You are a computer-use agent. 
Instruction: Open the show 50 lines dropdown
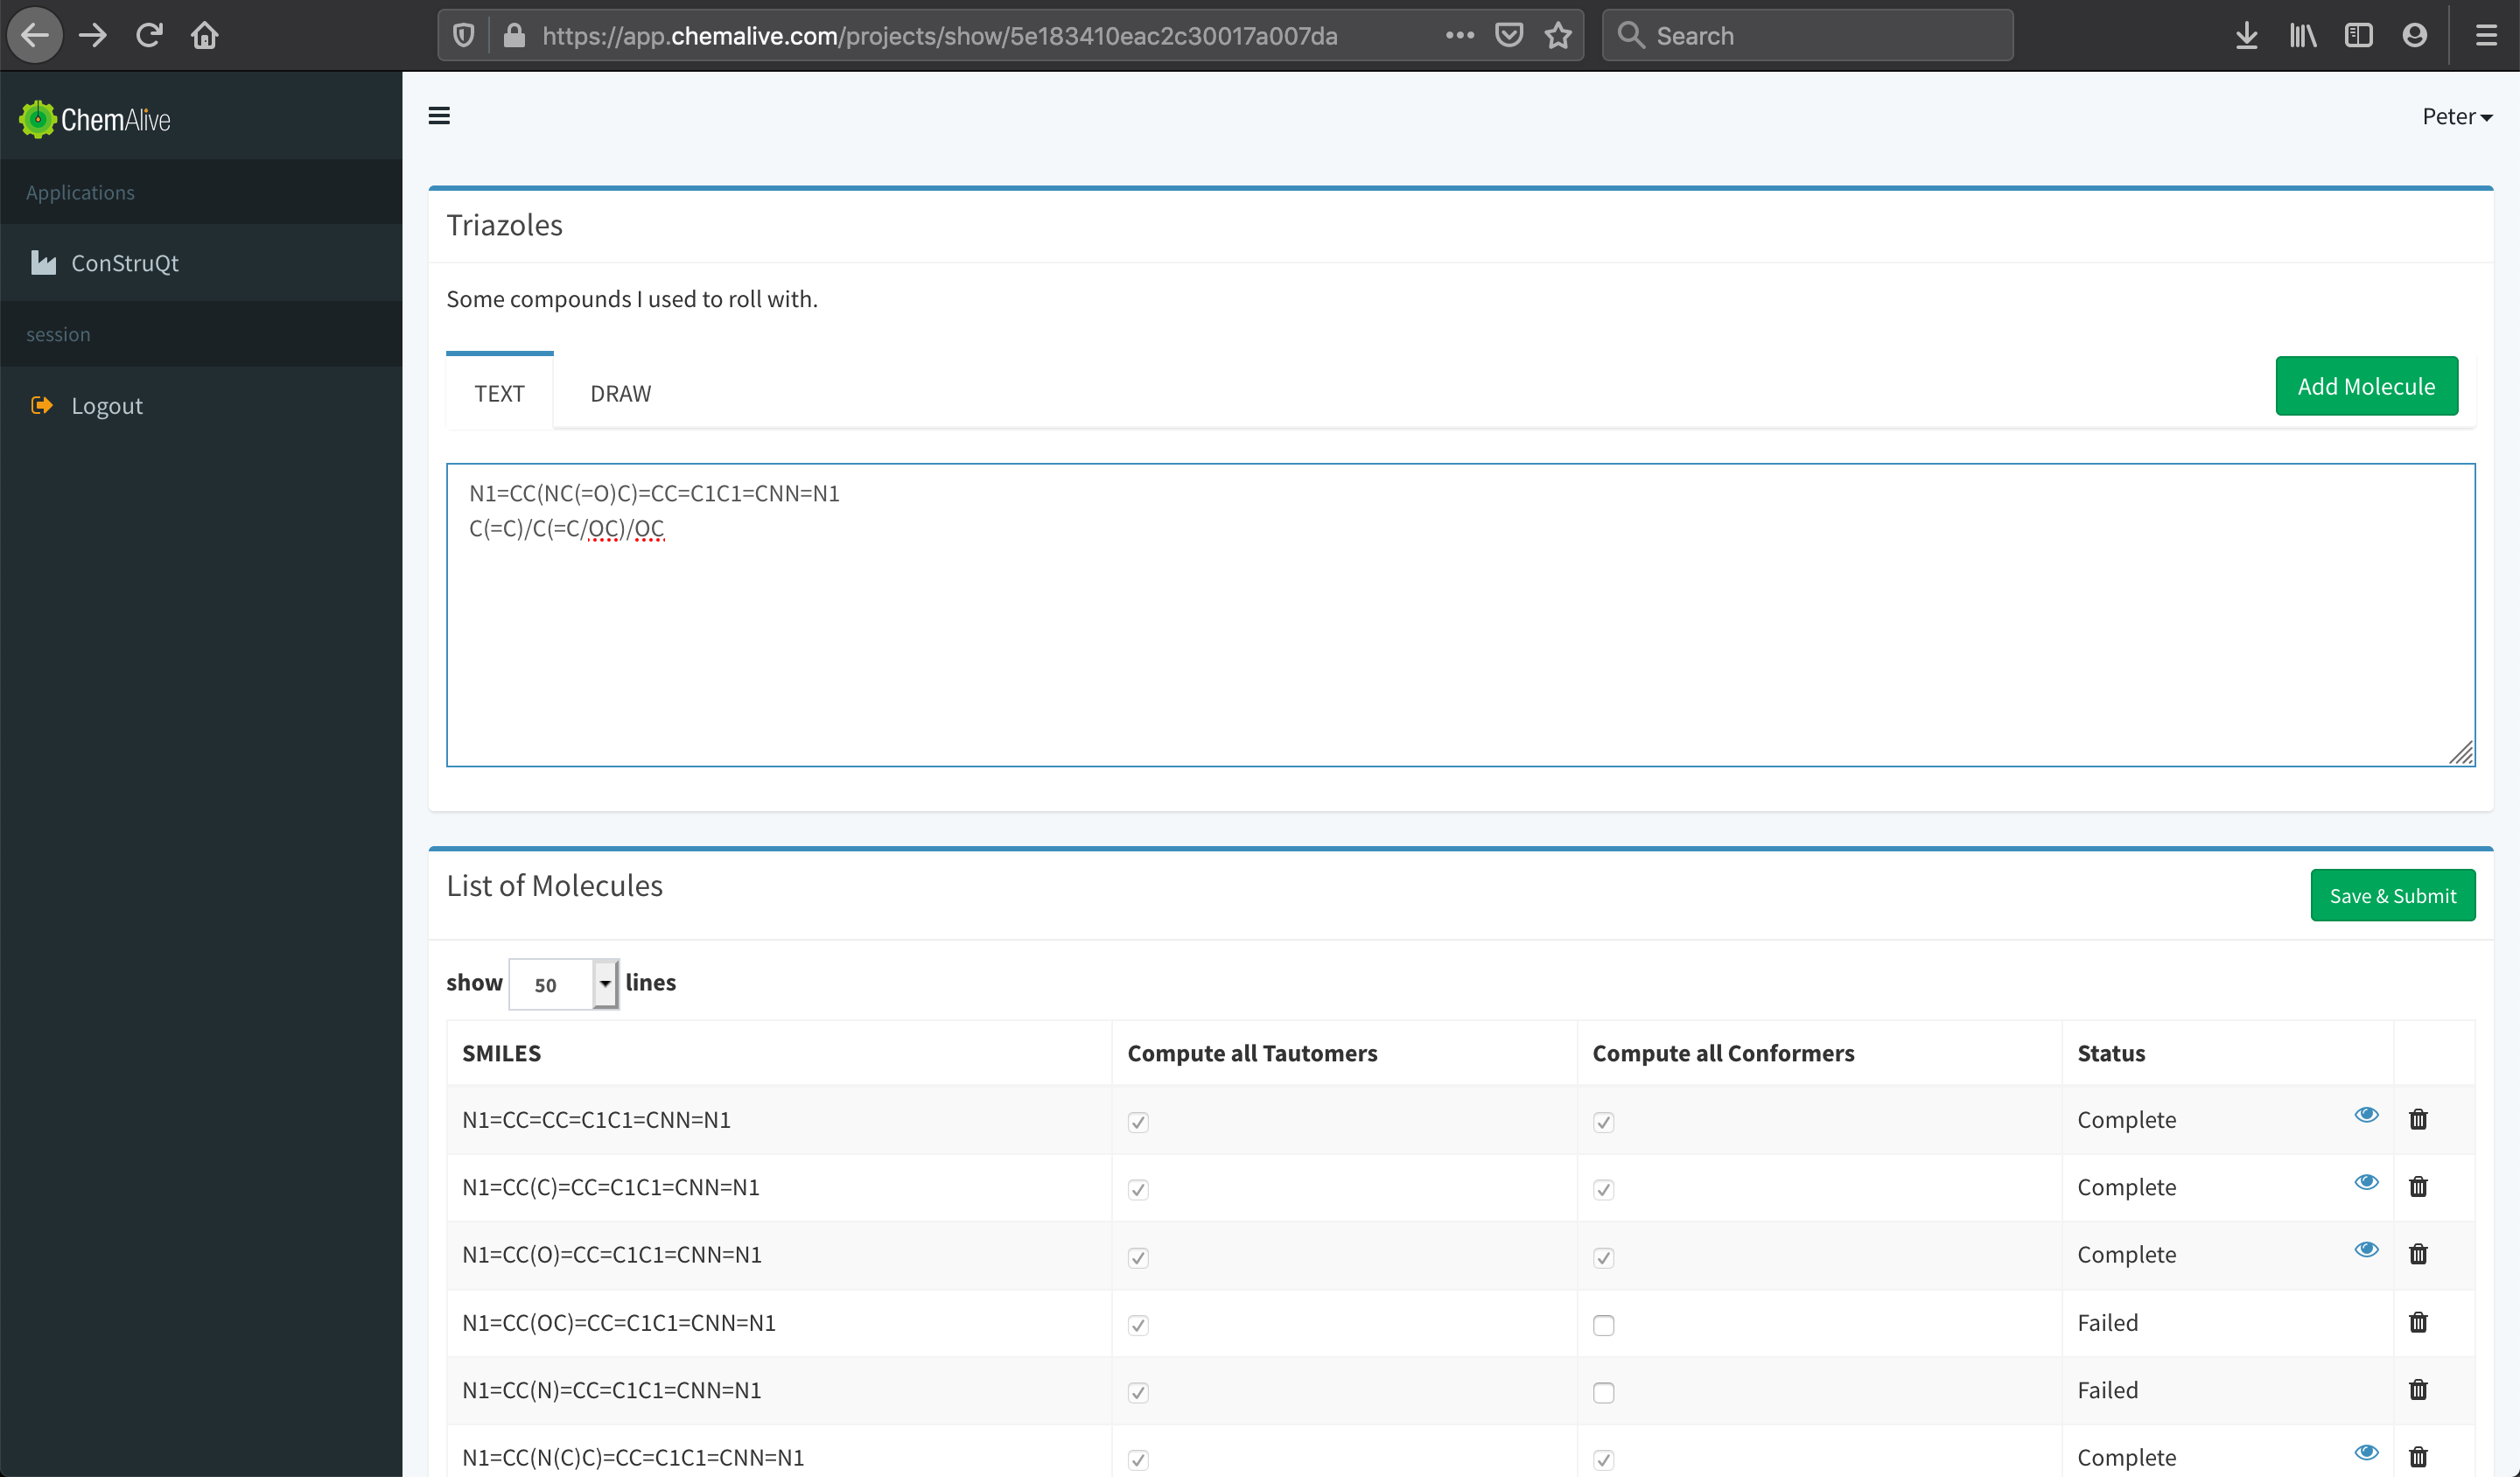564,984
